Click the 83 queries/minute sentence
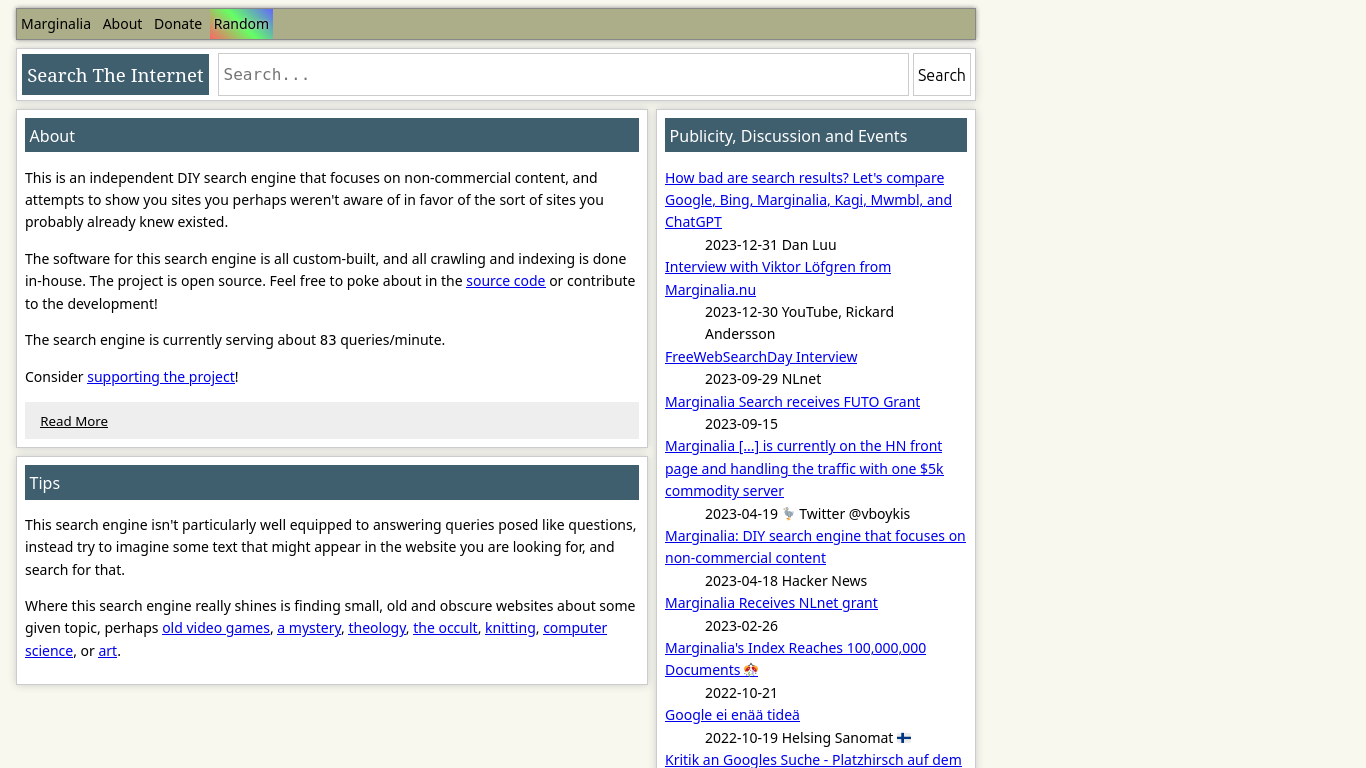This screenshot has width=1366, height=768. click(235, 340)
